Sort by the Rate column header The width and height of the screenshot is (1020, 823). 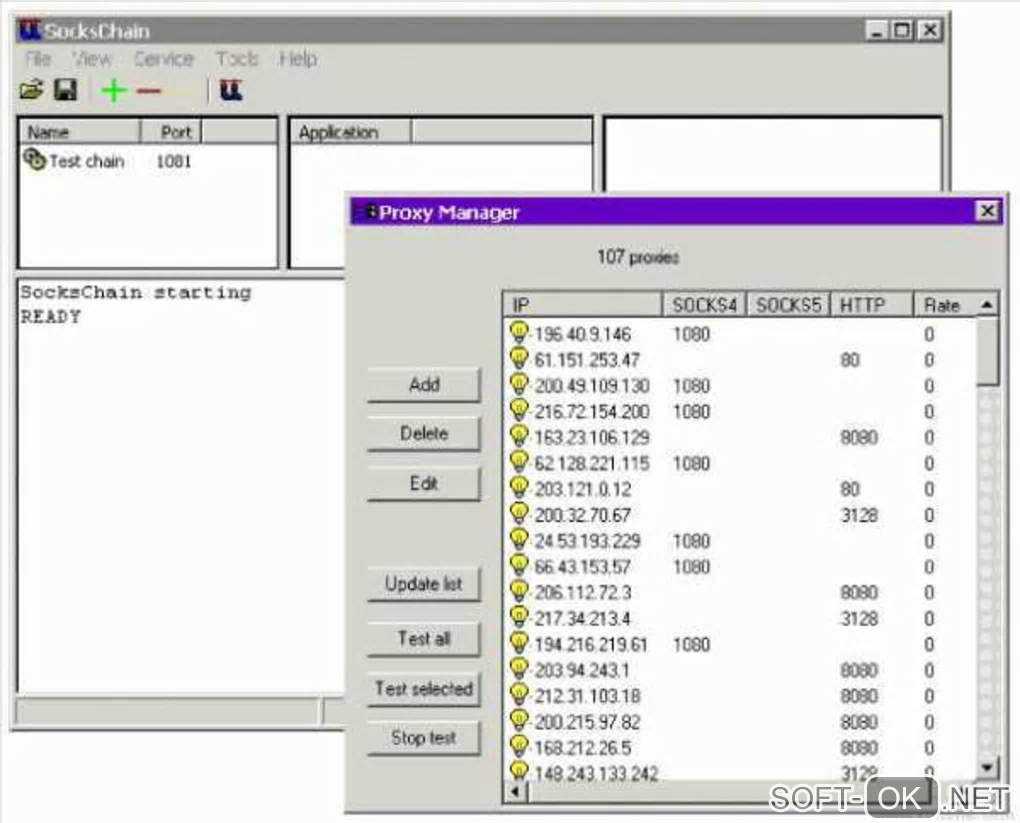pos(945,304)
